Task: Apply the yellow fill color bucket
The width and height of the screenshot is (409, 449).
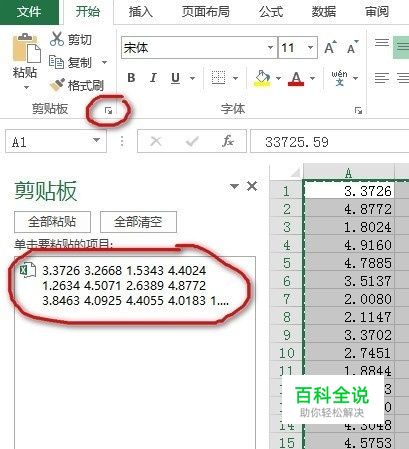Action: (x=262, y=78)
